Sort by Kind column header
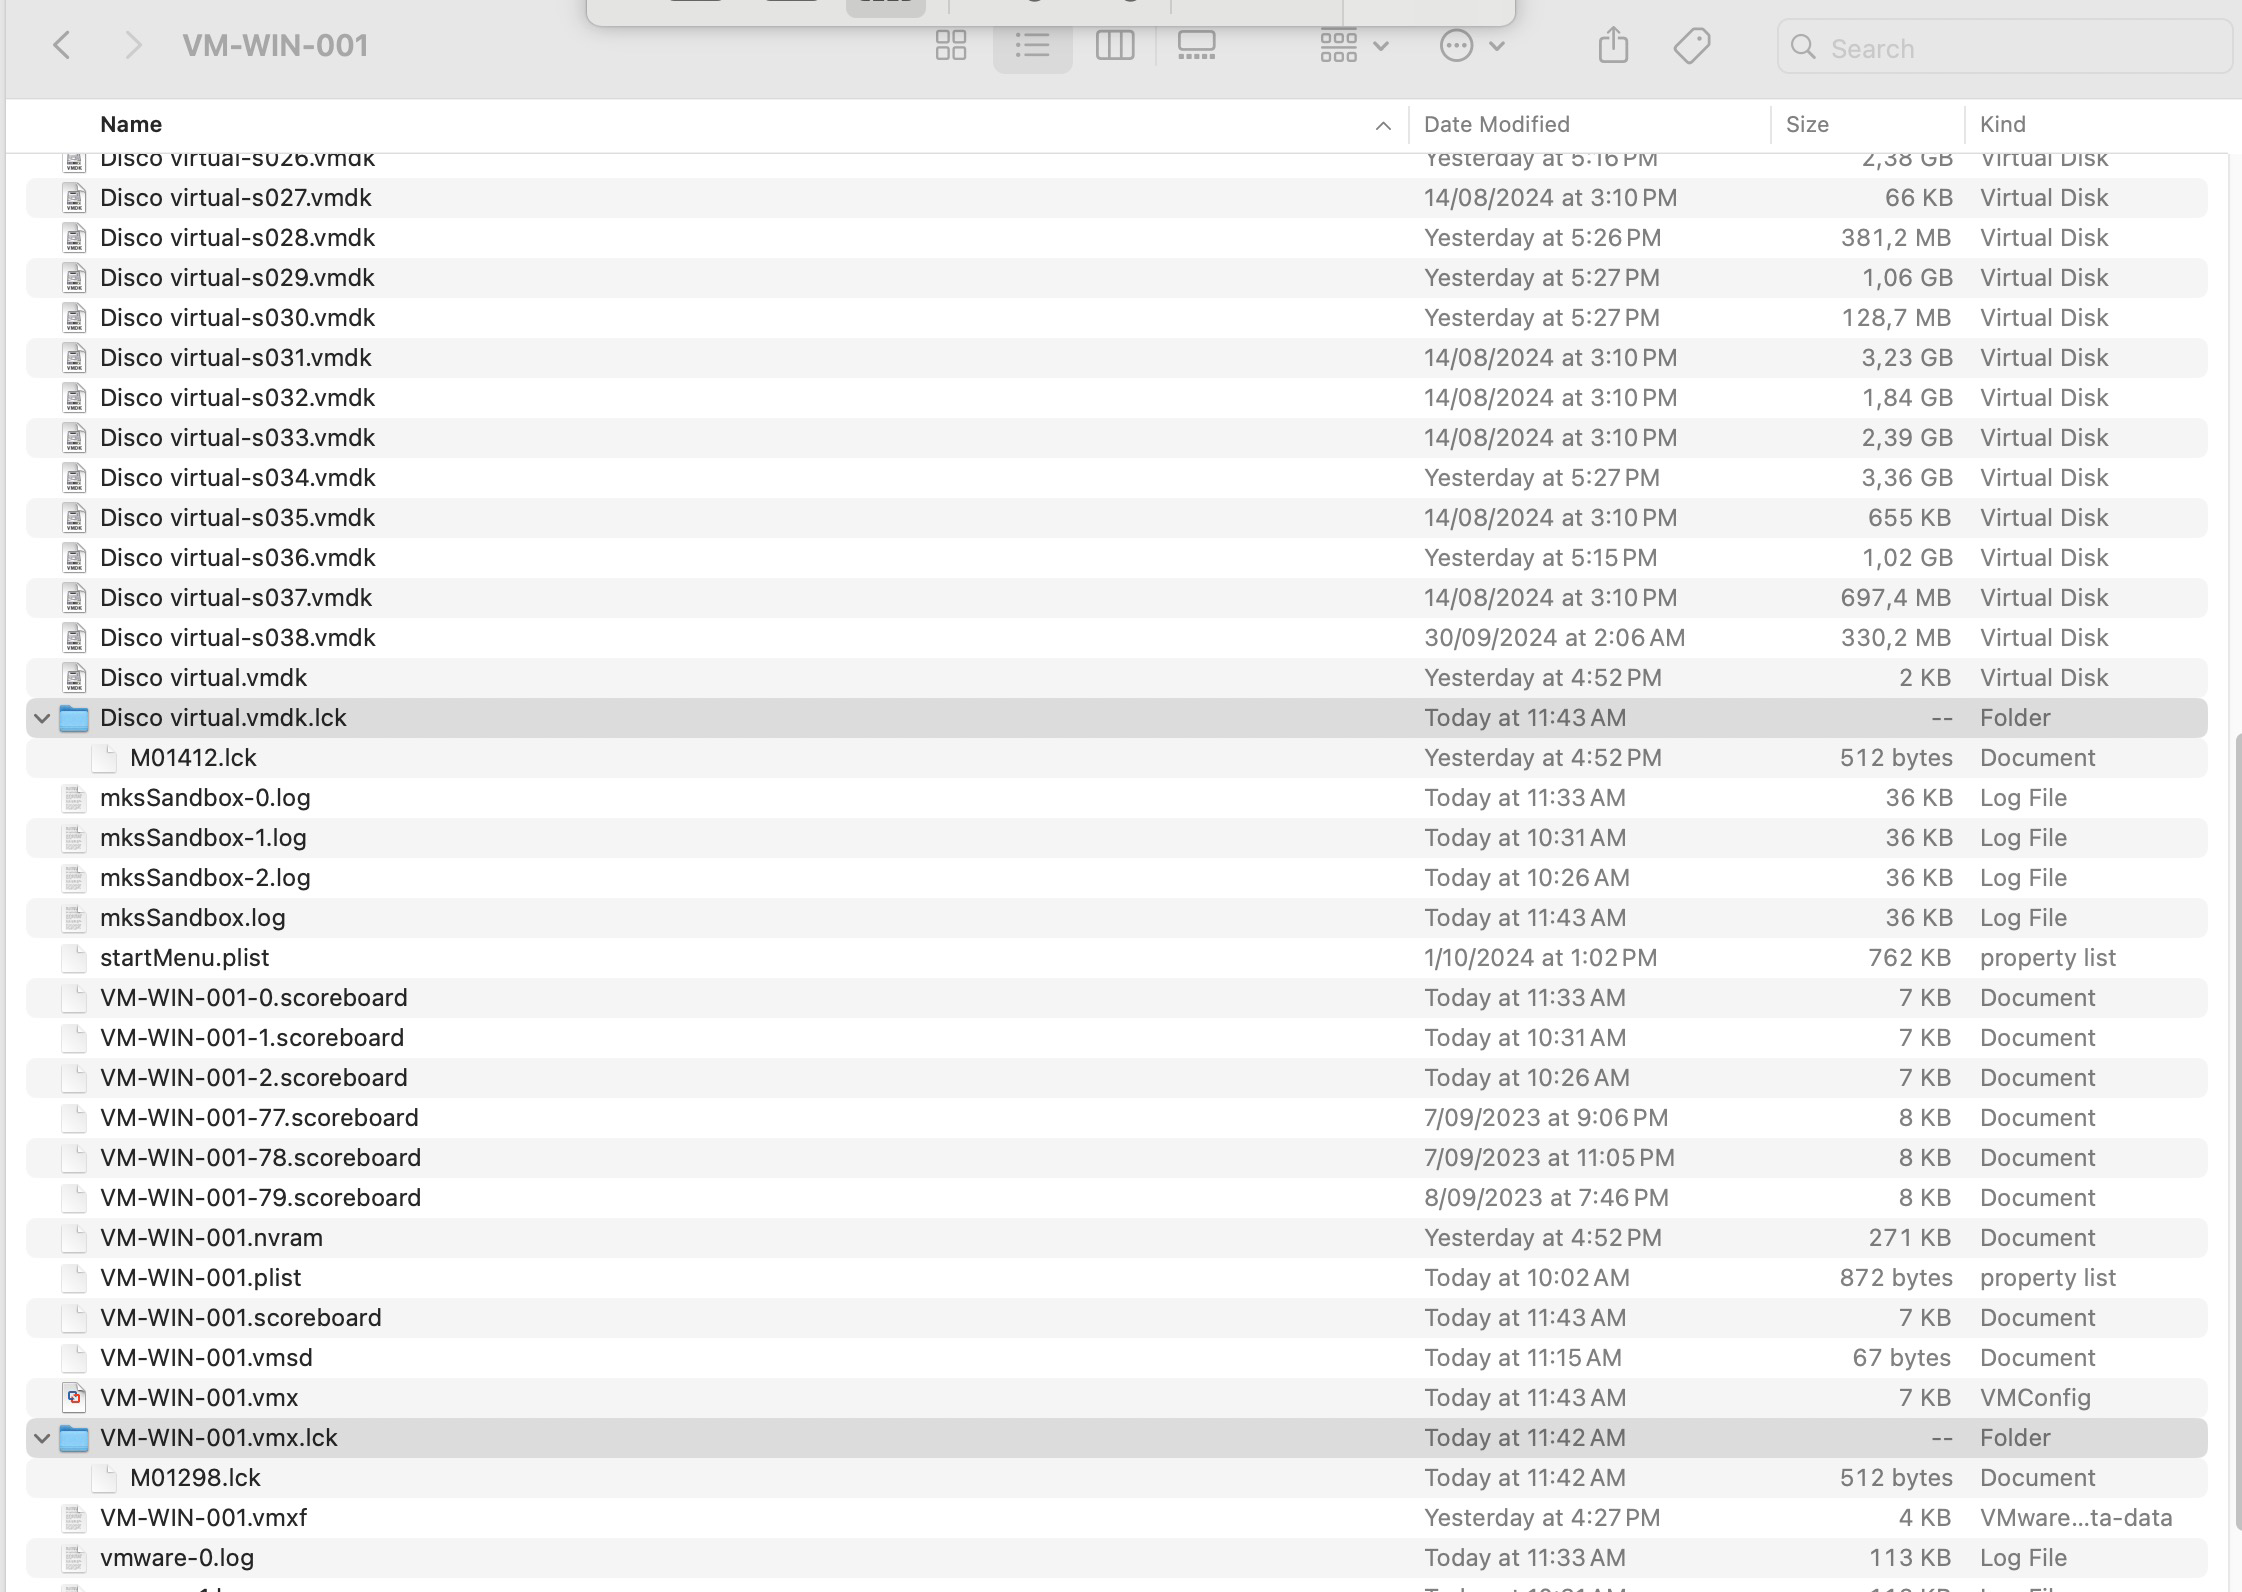This screenshot has width=2242, height=1592. [x=2002, y=124]
